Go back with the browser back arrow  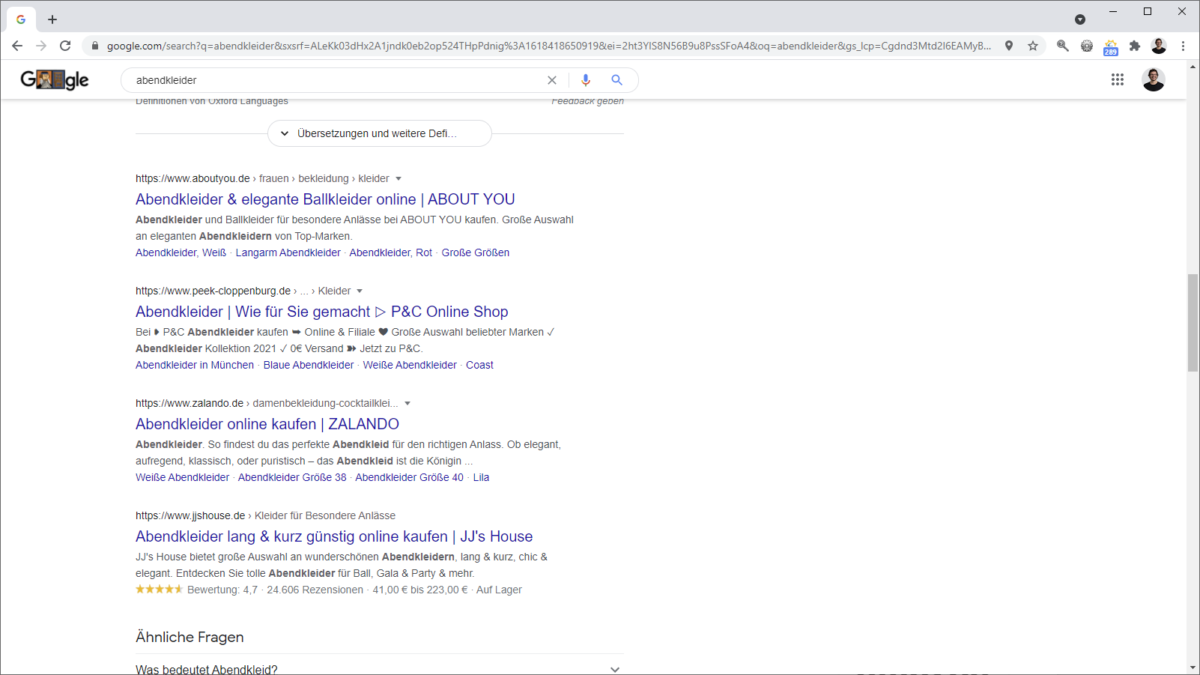(x=17, y=46)
